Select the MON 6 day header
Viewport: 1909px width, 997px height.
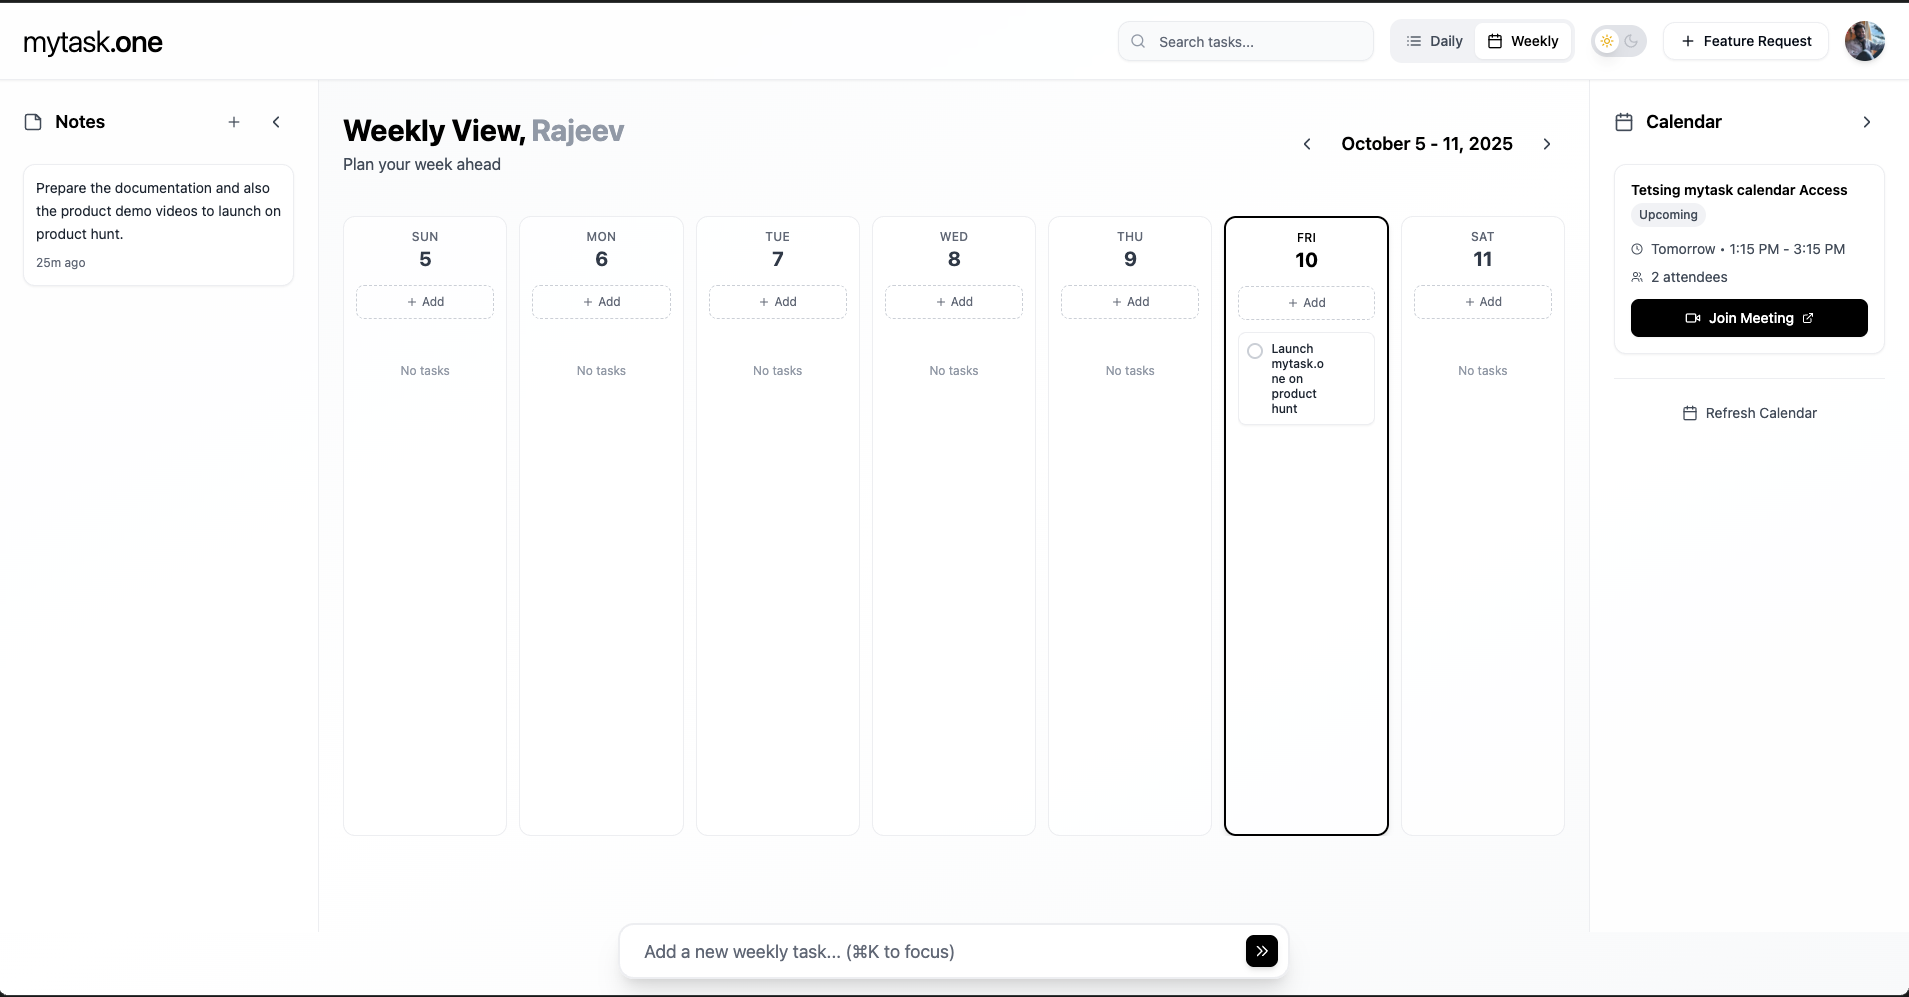[x=601, y=250]
